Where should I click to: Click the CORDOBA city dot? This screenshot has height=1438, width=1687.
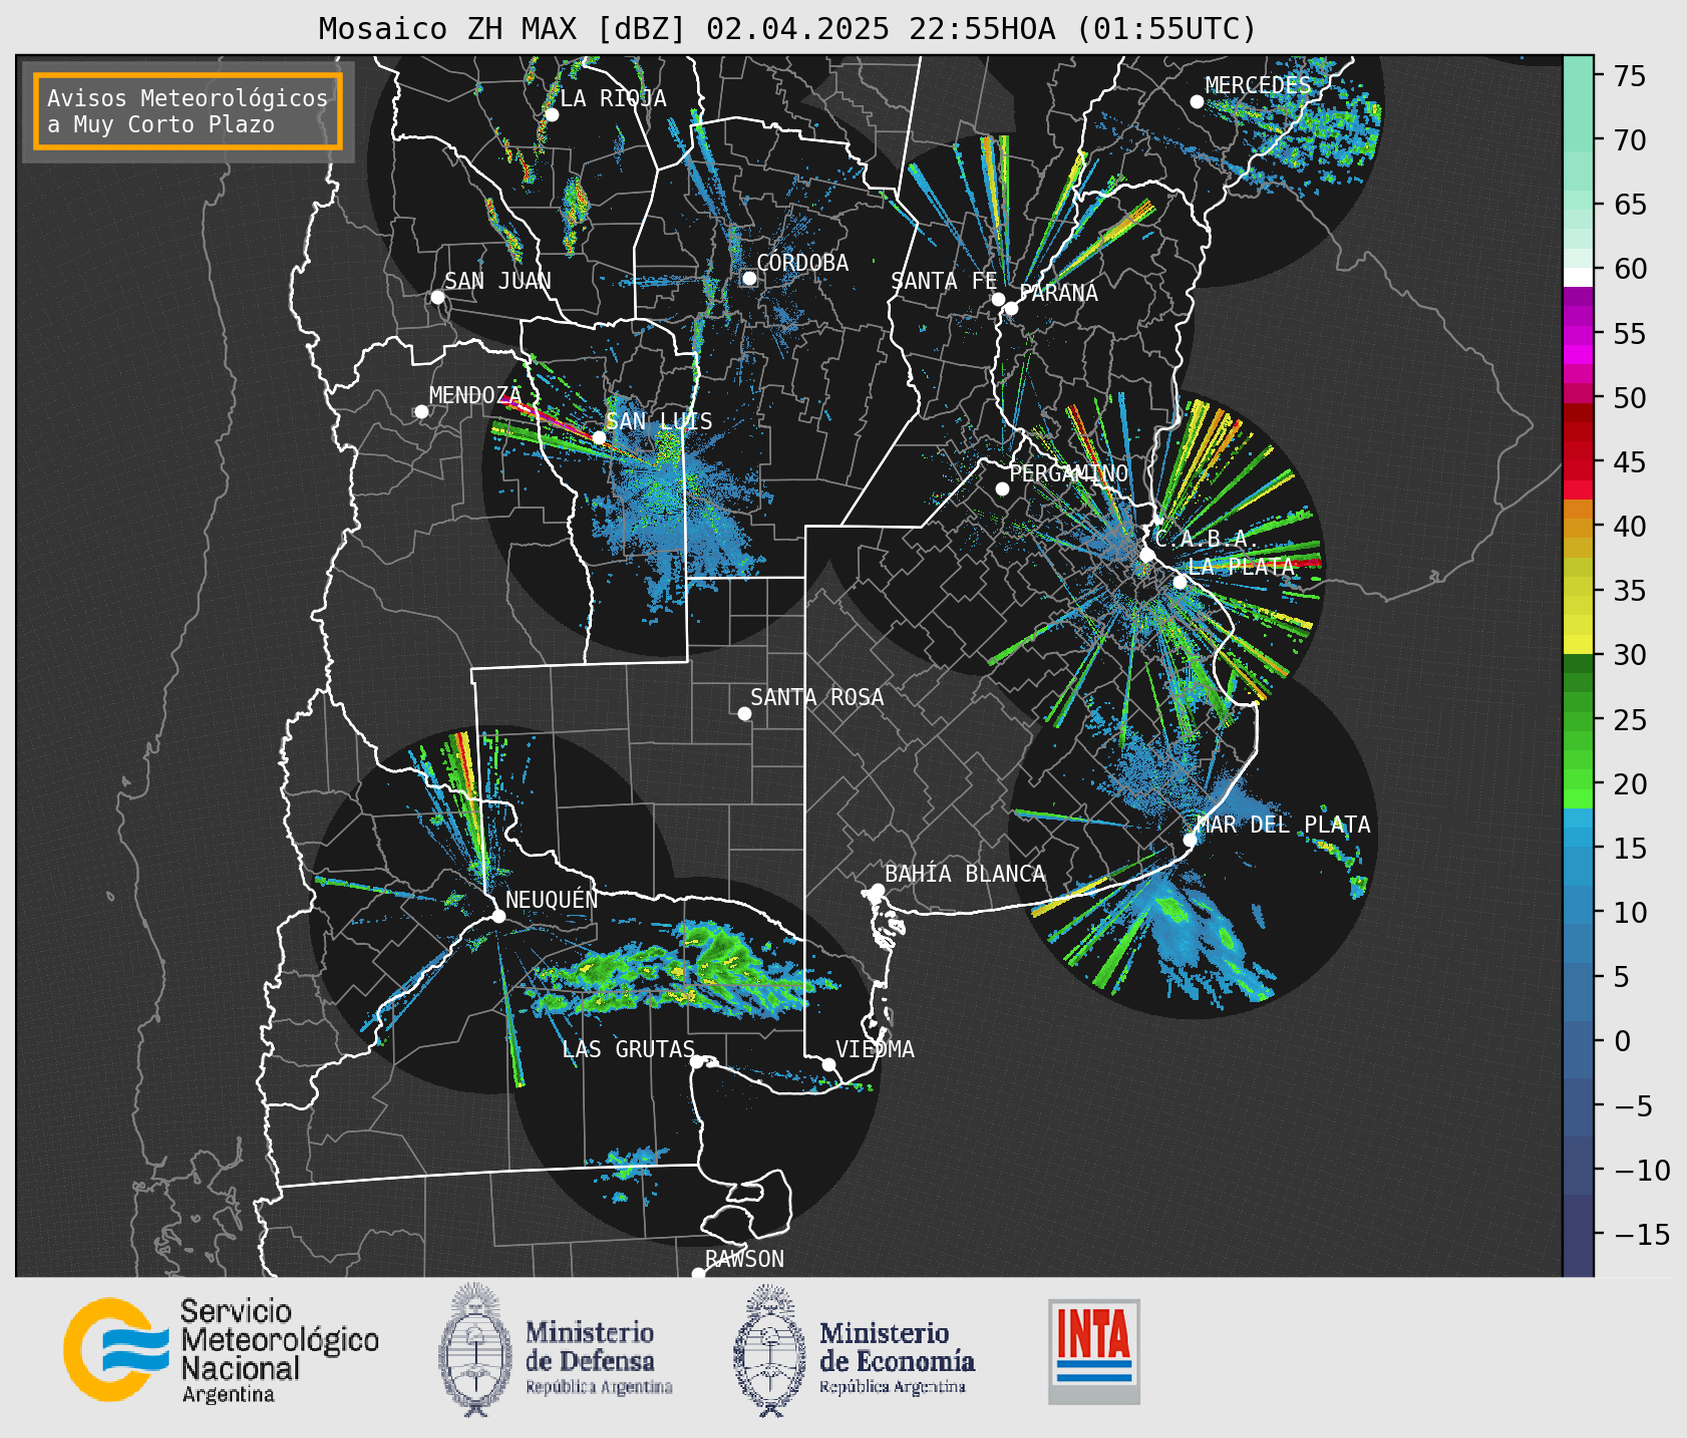click(749, 278)
